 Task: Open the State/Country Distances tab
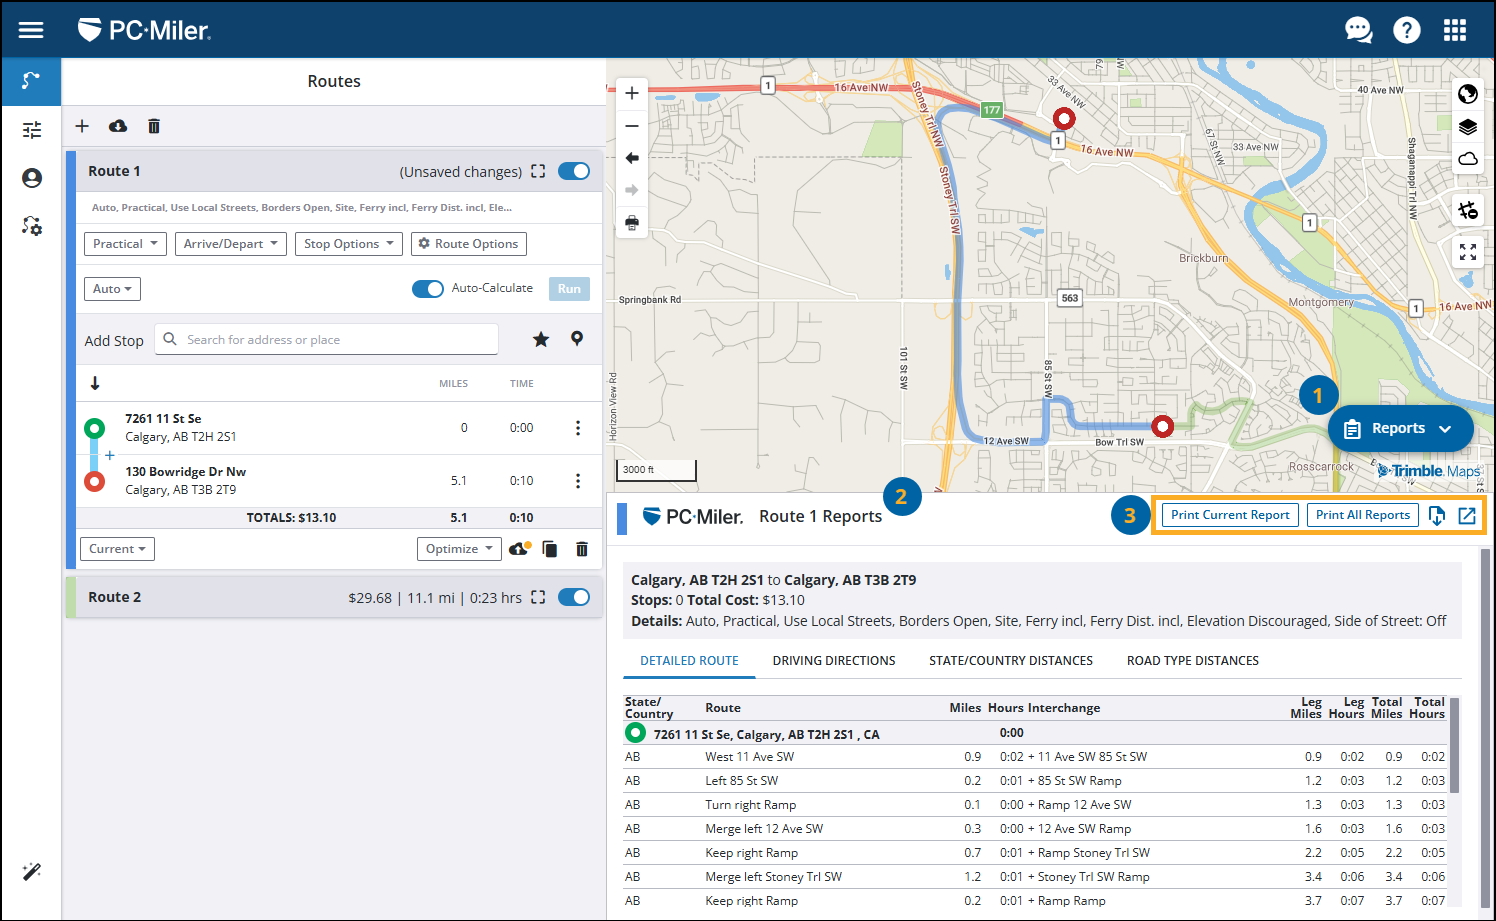point(1011,660)
